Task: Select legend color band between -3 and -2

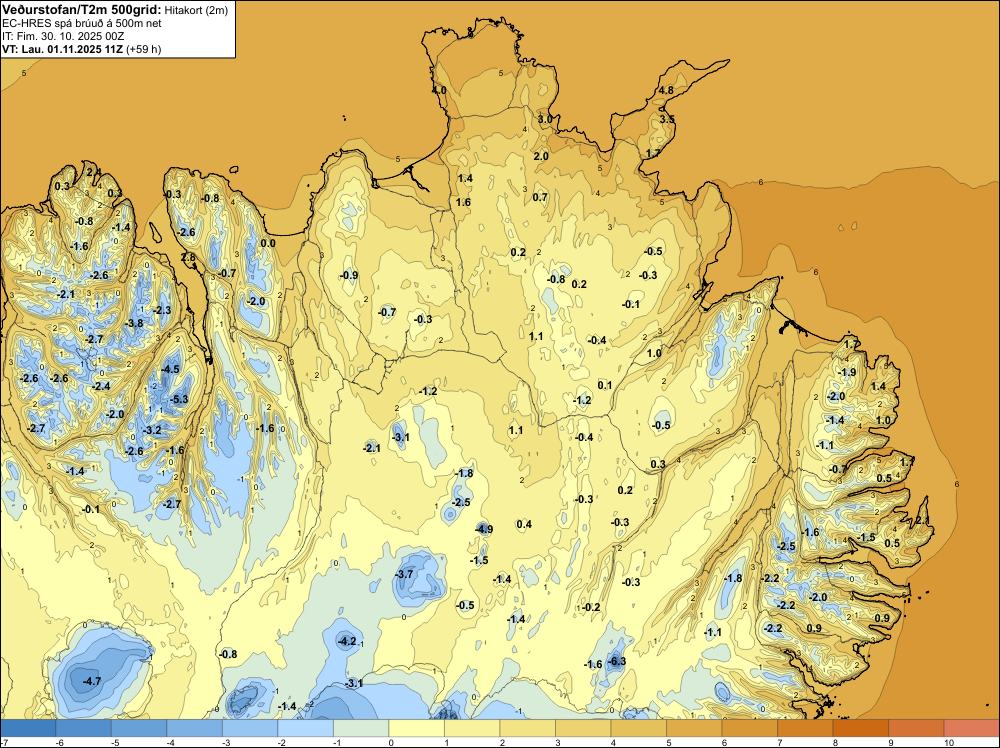Action: pyautogui.click(x=250, y=728)
